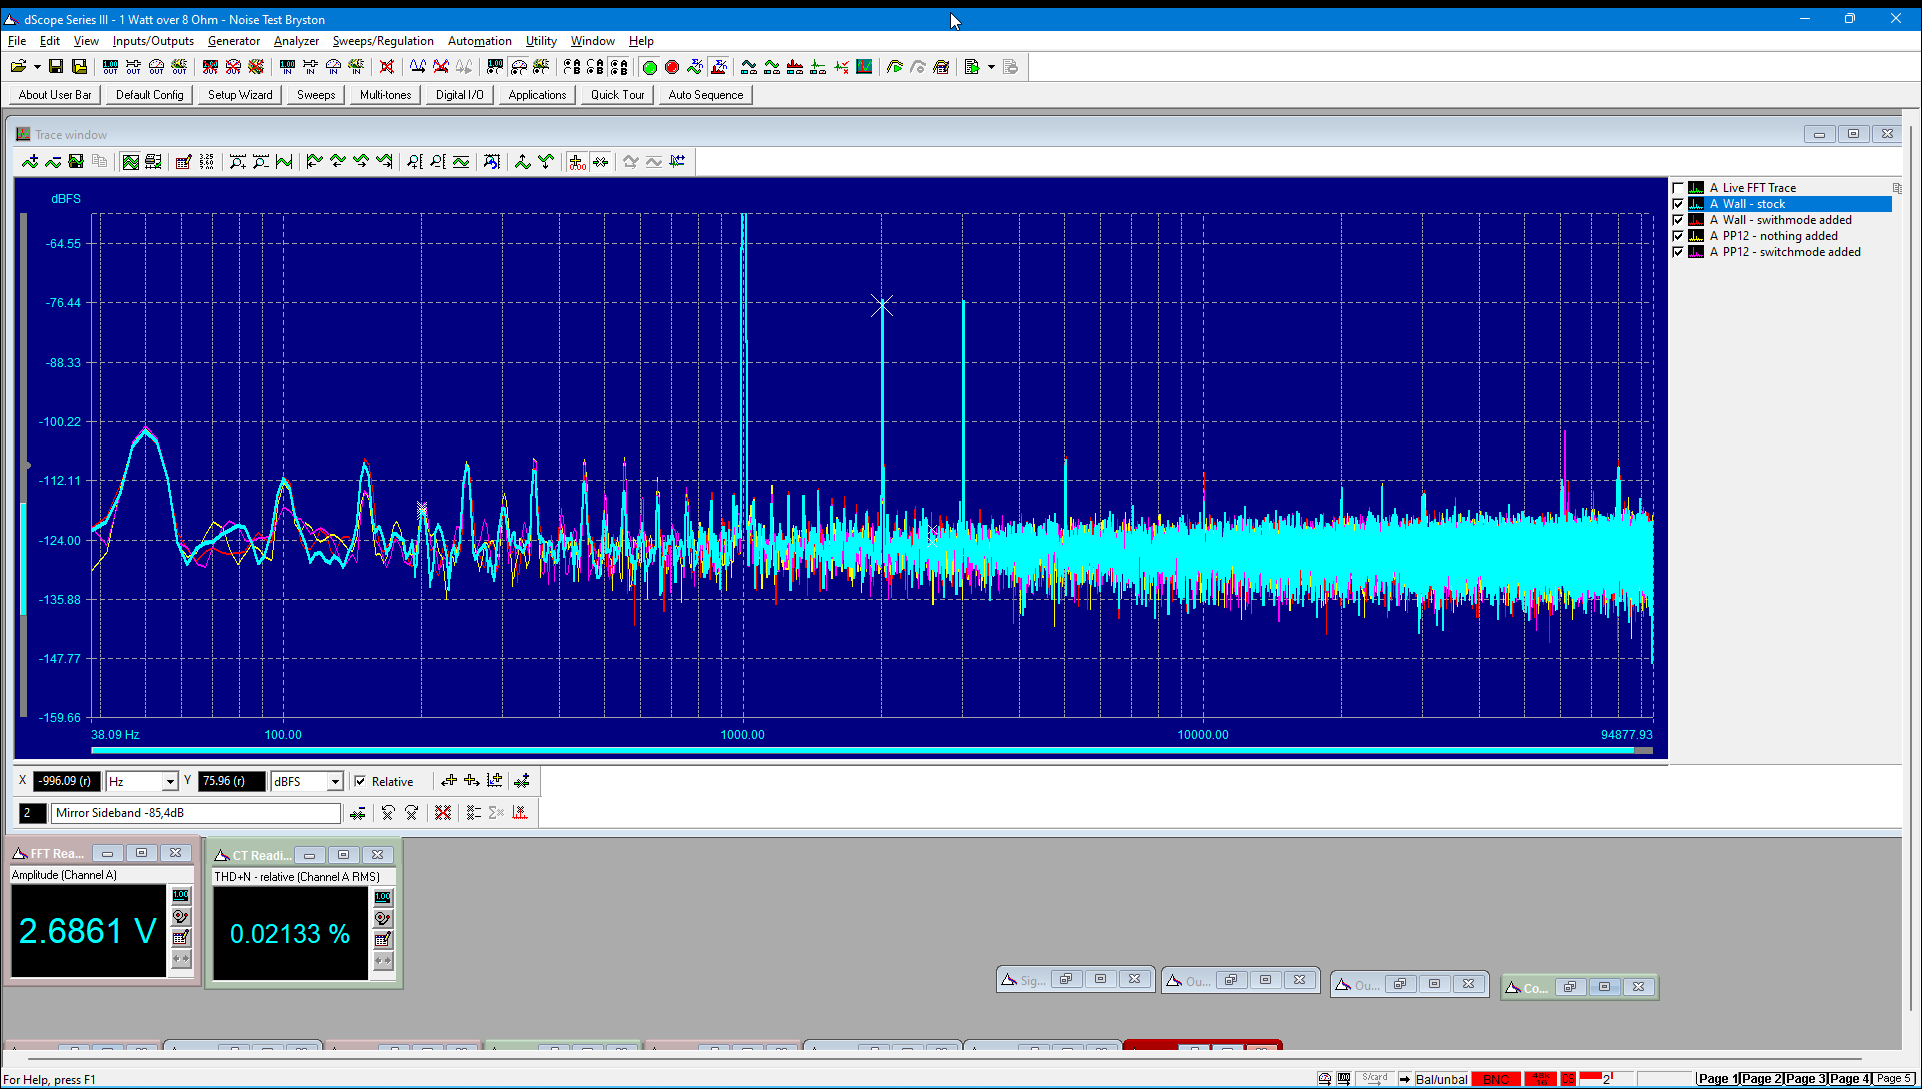
Task: Click the move cursor left yellow cross icon
Action: click(449, 781)
